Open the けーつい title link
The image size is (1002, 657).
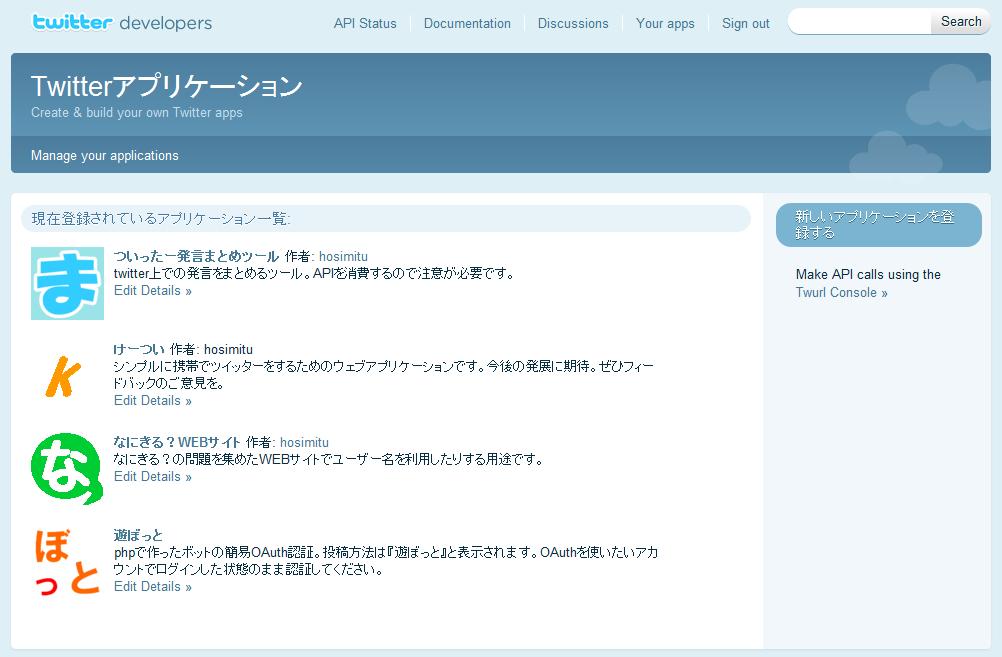[x=139, y=350]
